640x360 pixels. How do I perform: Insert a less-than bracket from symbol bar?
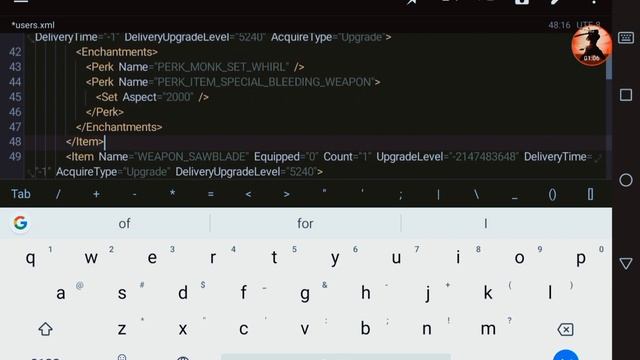(248, 194)
